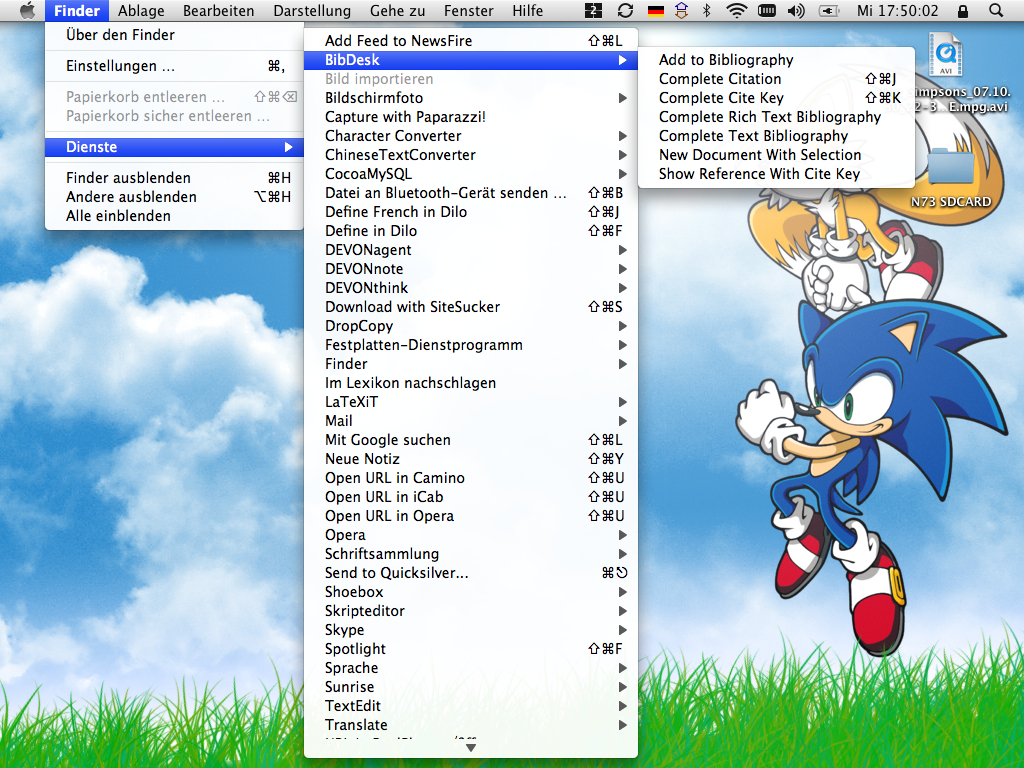The height and width of the screenshot is (768, 1024).
Task: Click the padlock icon in menu bar
Action: pos(963,10)
